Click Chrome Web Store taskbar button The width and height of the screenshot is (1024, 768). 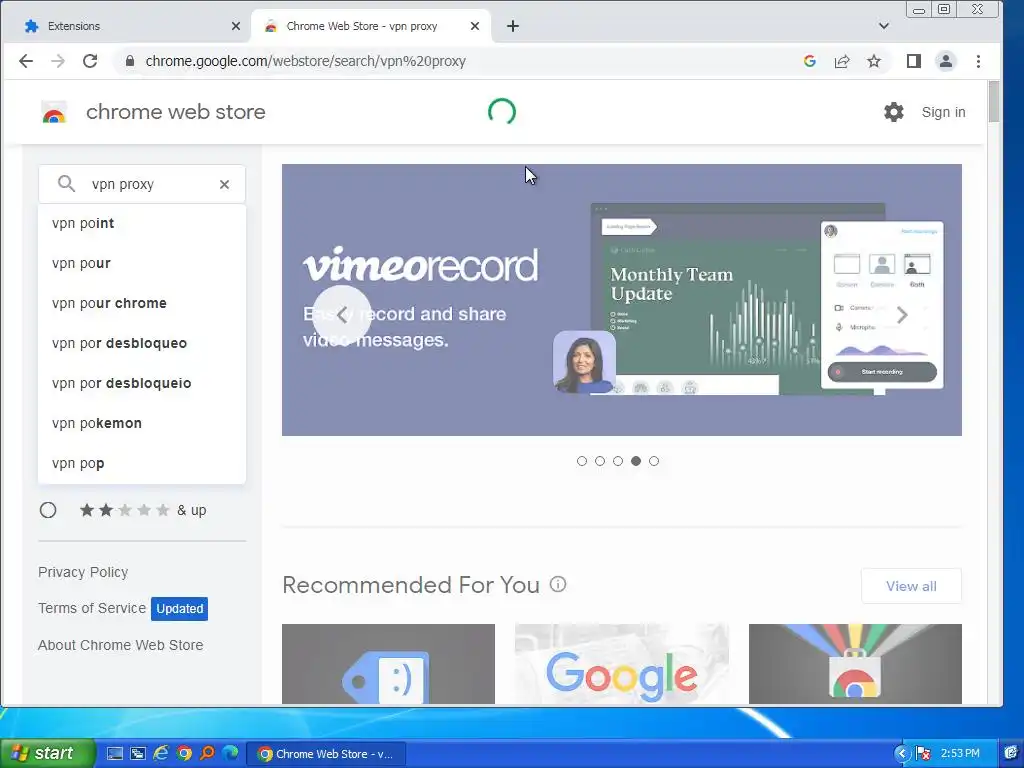[326, 754]
